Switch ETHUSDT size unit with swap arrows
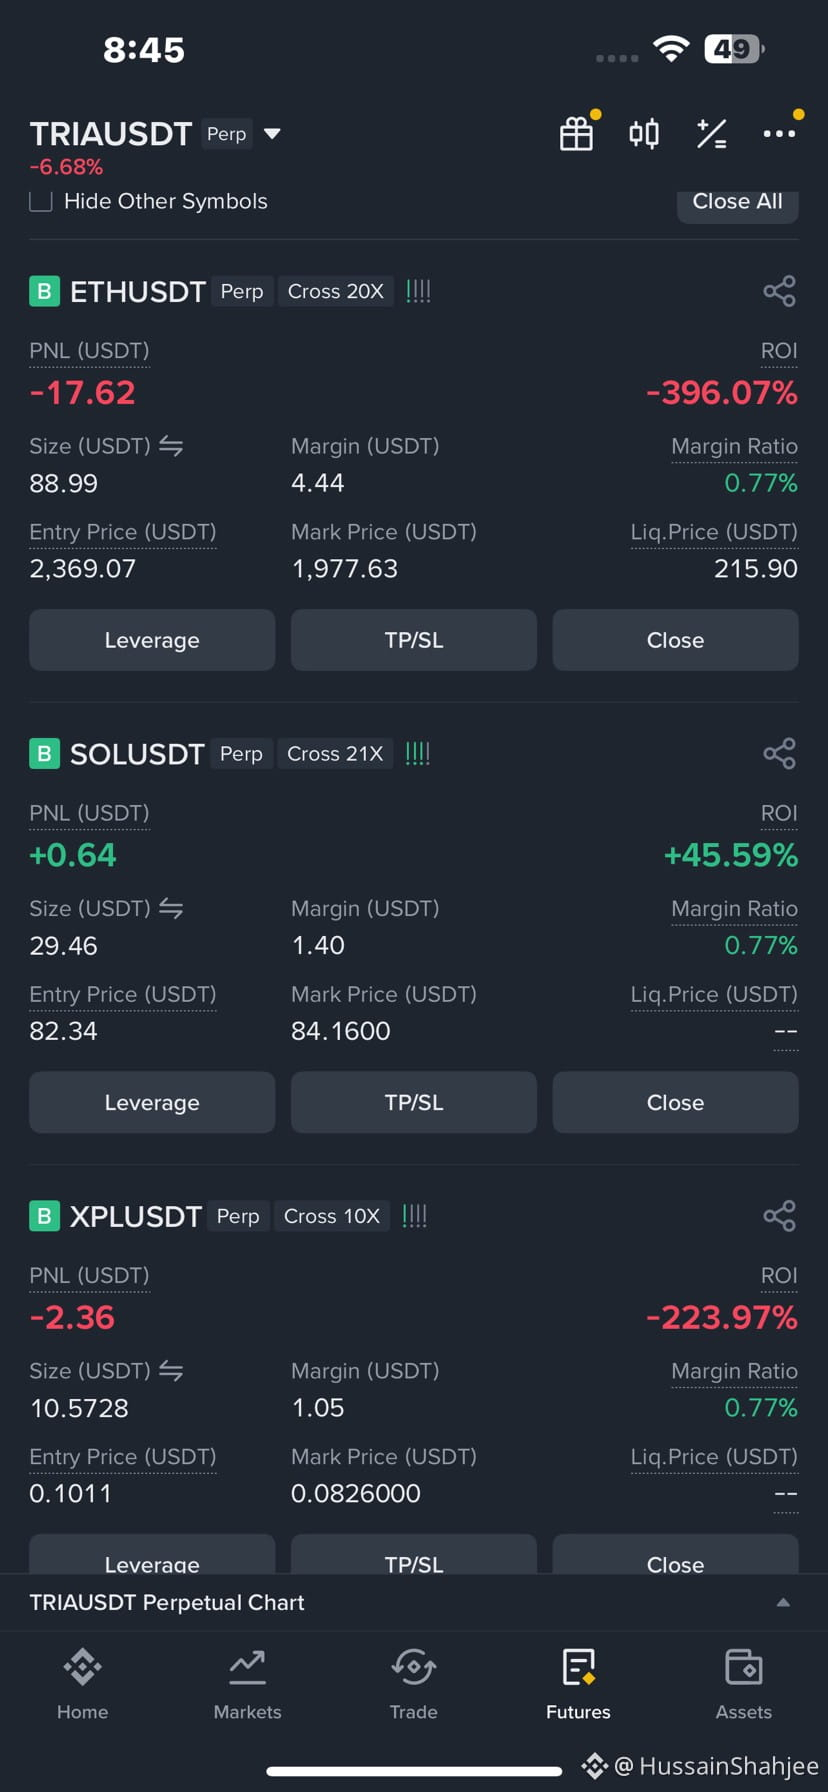 coord(171,446)
